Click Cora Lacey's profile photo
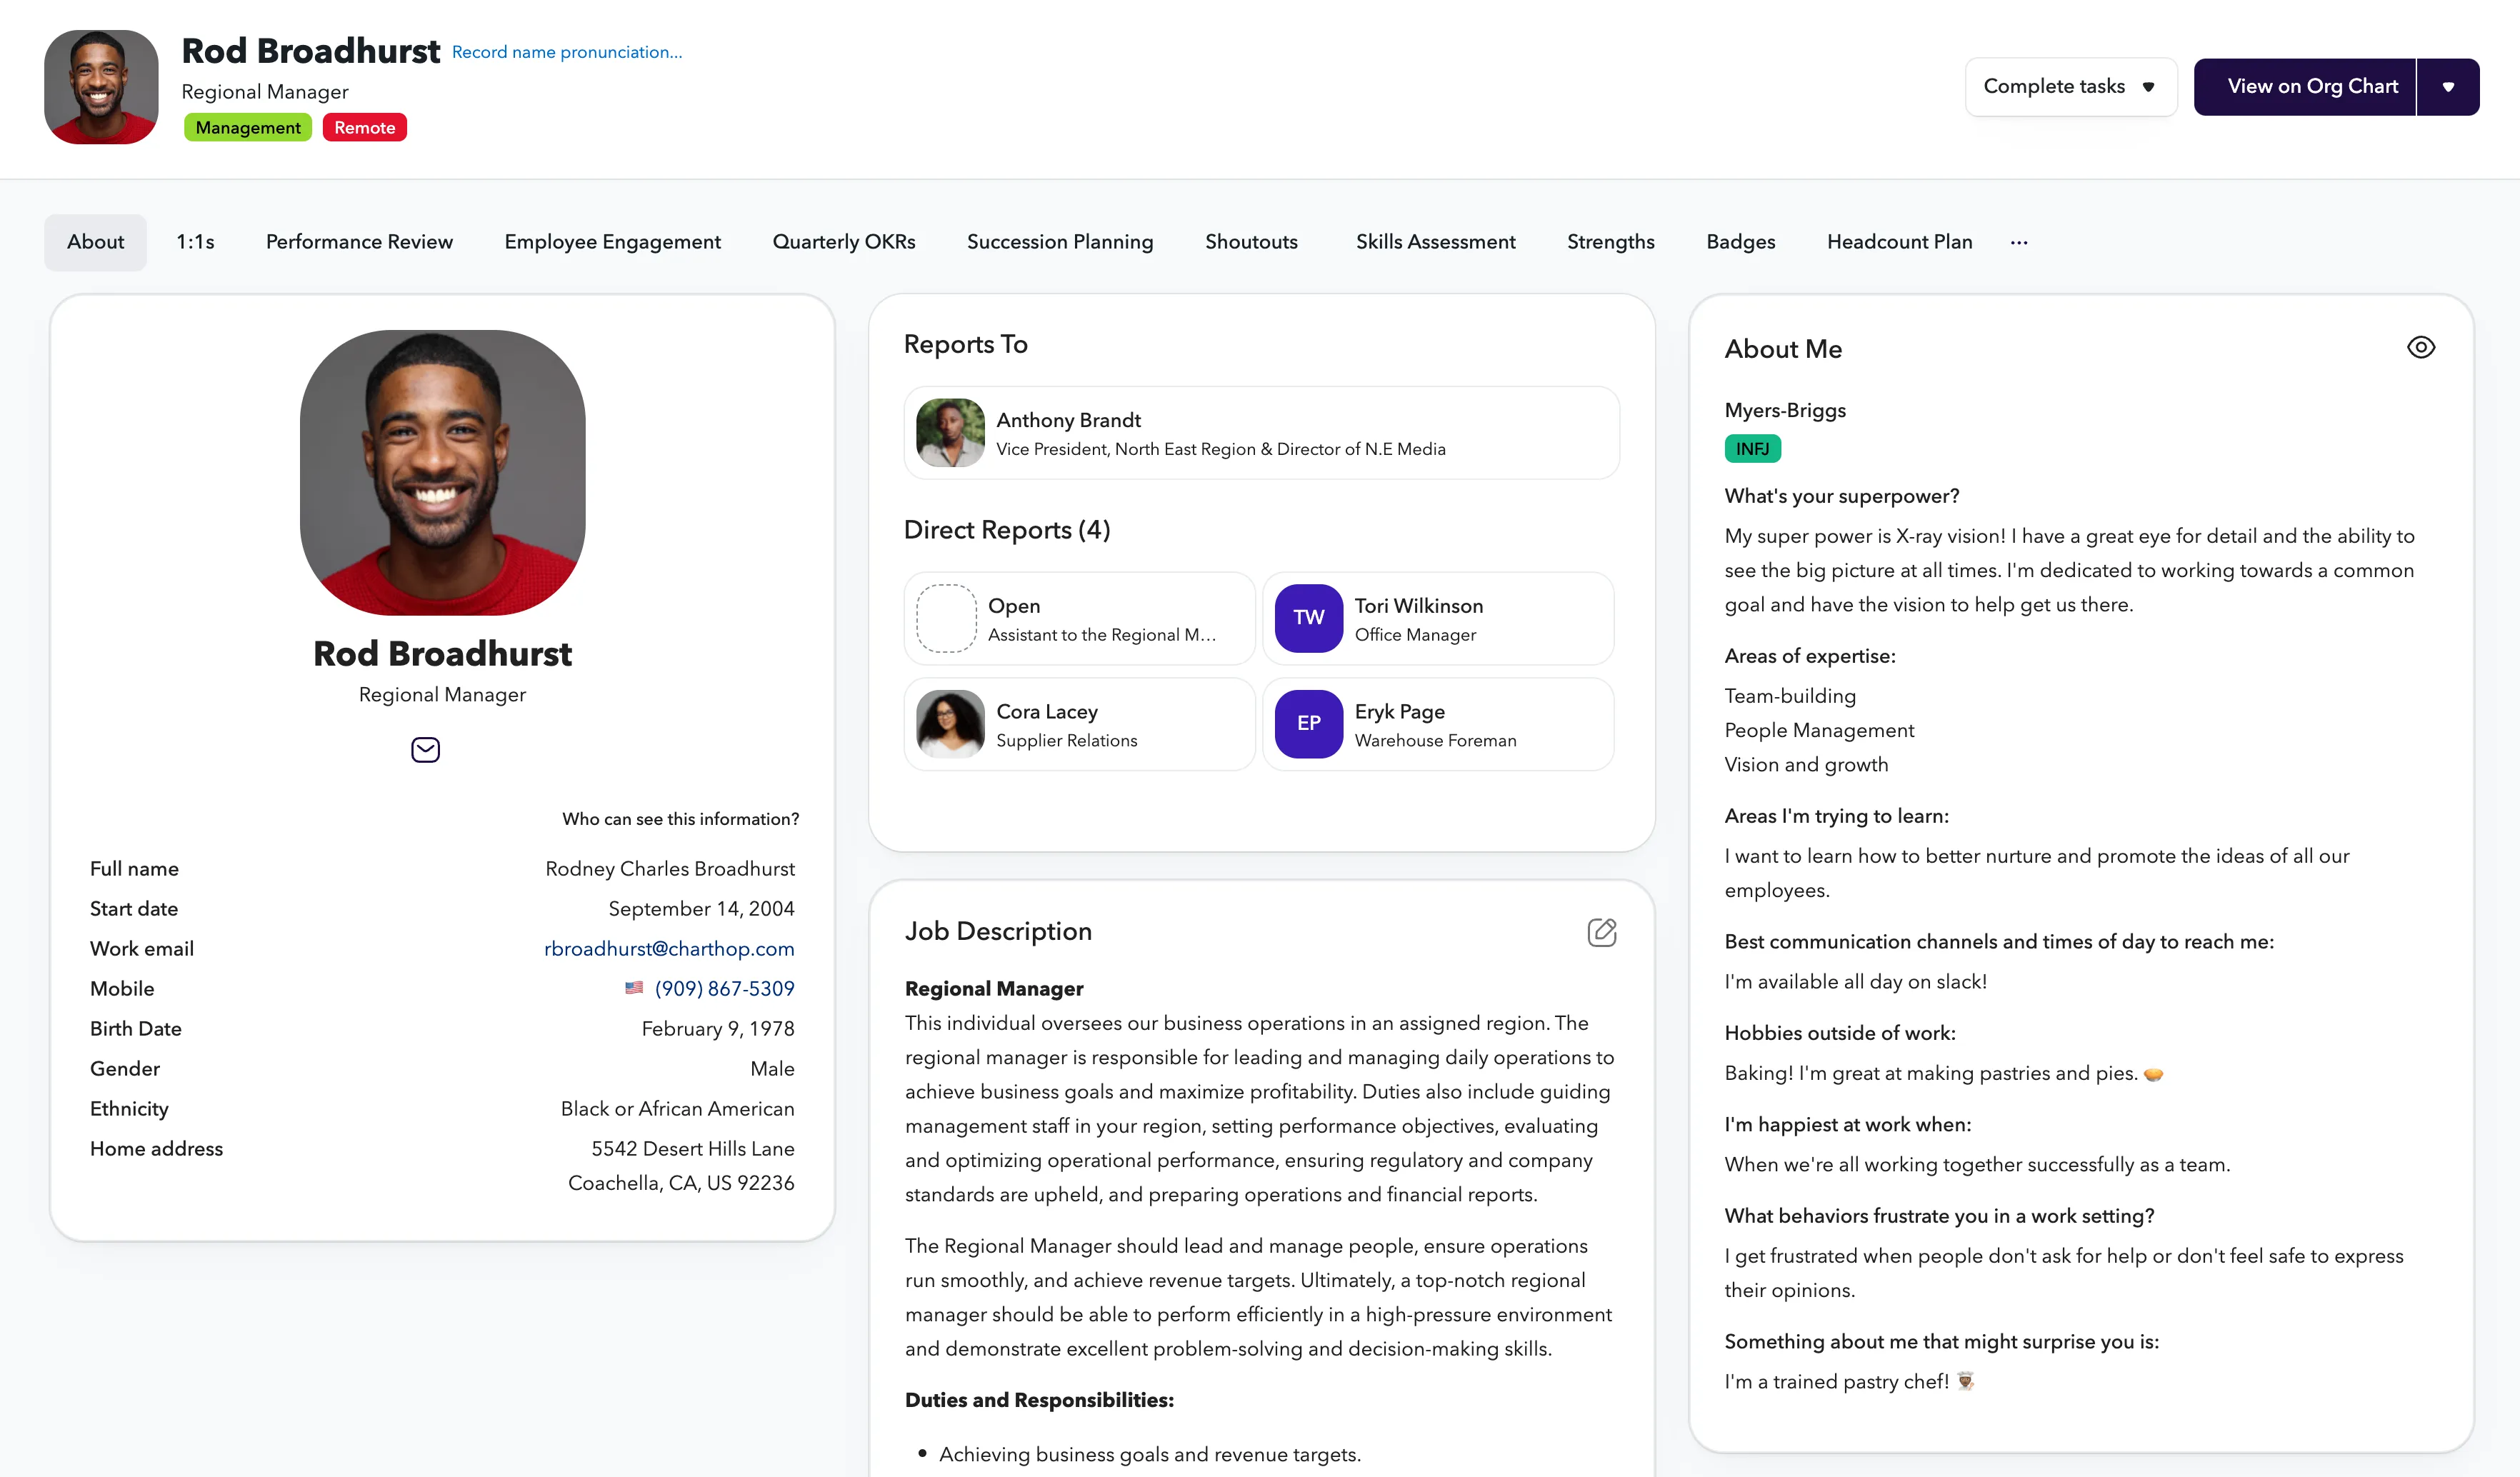This screenshot has height=1477, width=2520. tap(950, 723)
